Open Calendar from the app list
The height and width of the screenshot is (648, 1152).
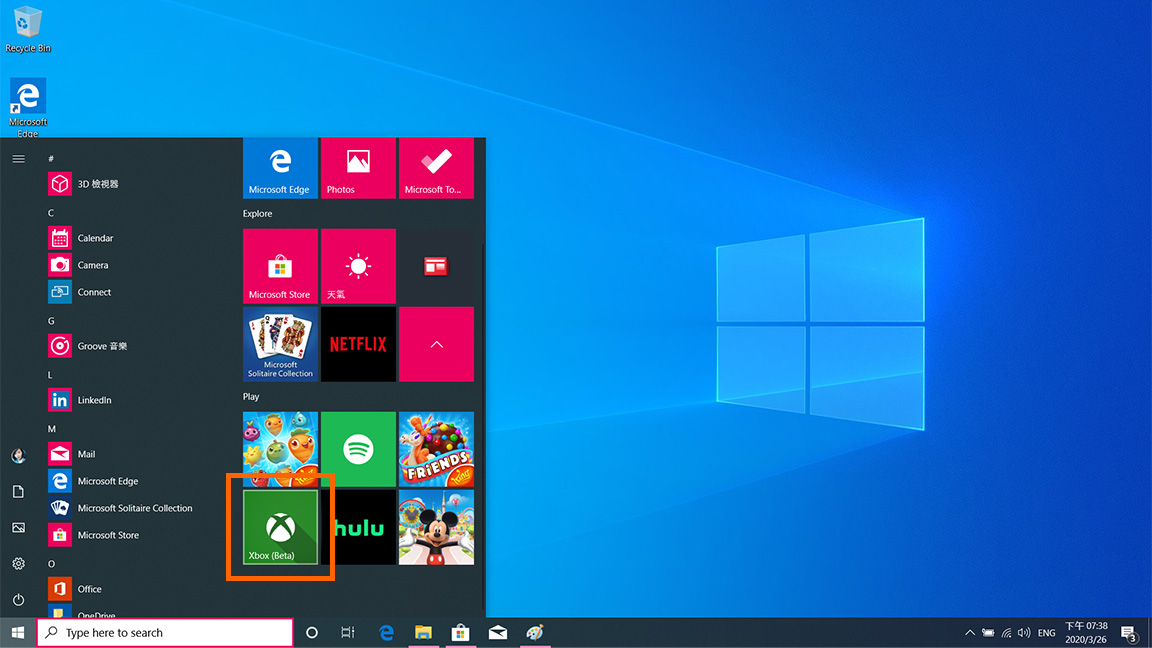[x=95, y=238]
